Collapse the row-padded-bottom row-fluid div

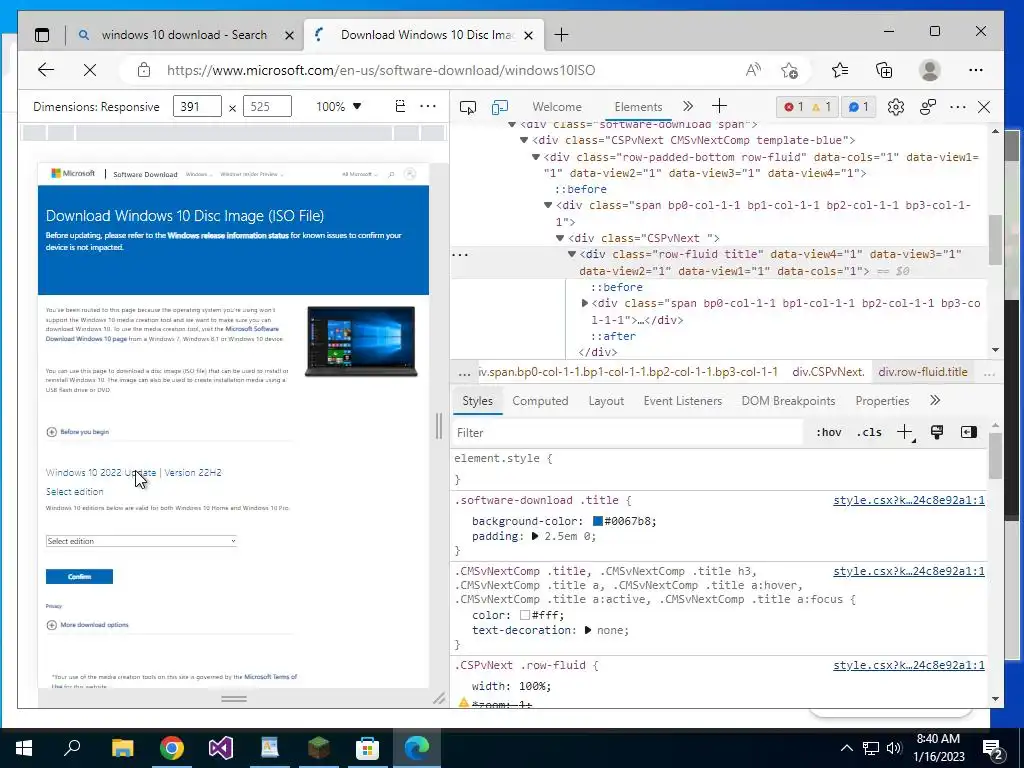tap(536, 157)
